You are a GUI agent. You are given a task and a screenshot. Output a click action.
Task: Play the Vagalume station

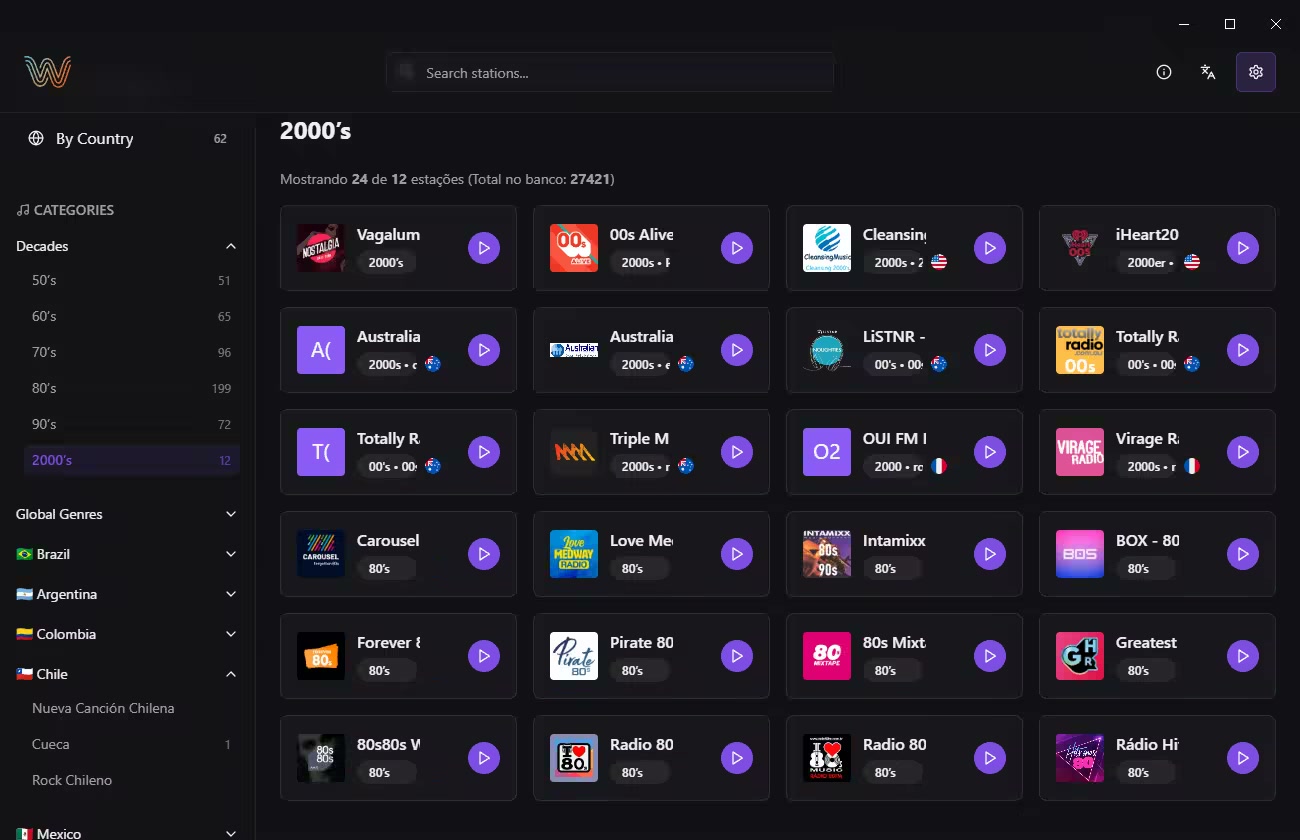pos(484,248)
